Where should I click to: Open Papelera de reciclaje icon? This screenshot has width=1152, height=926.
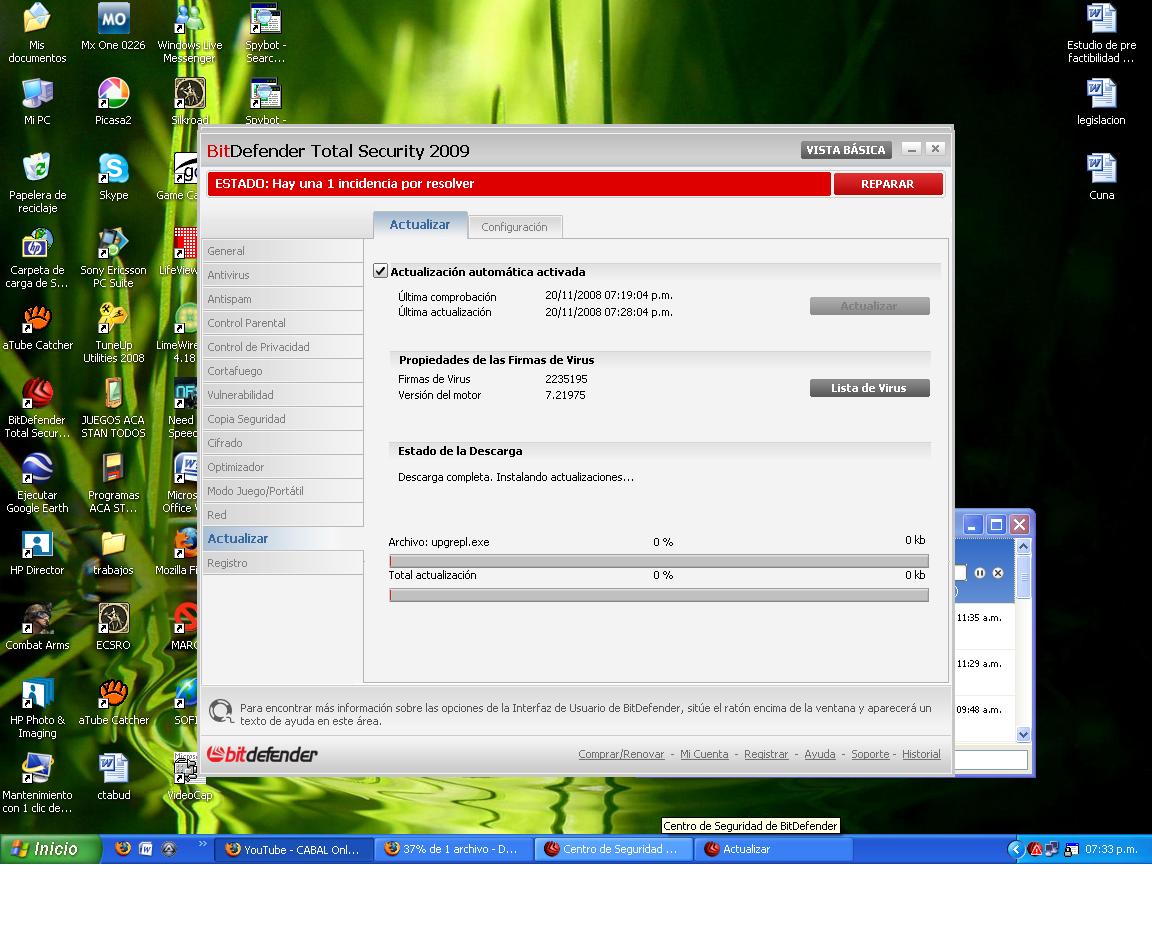37,184
